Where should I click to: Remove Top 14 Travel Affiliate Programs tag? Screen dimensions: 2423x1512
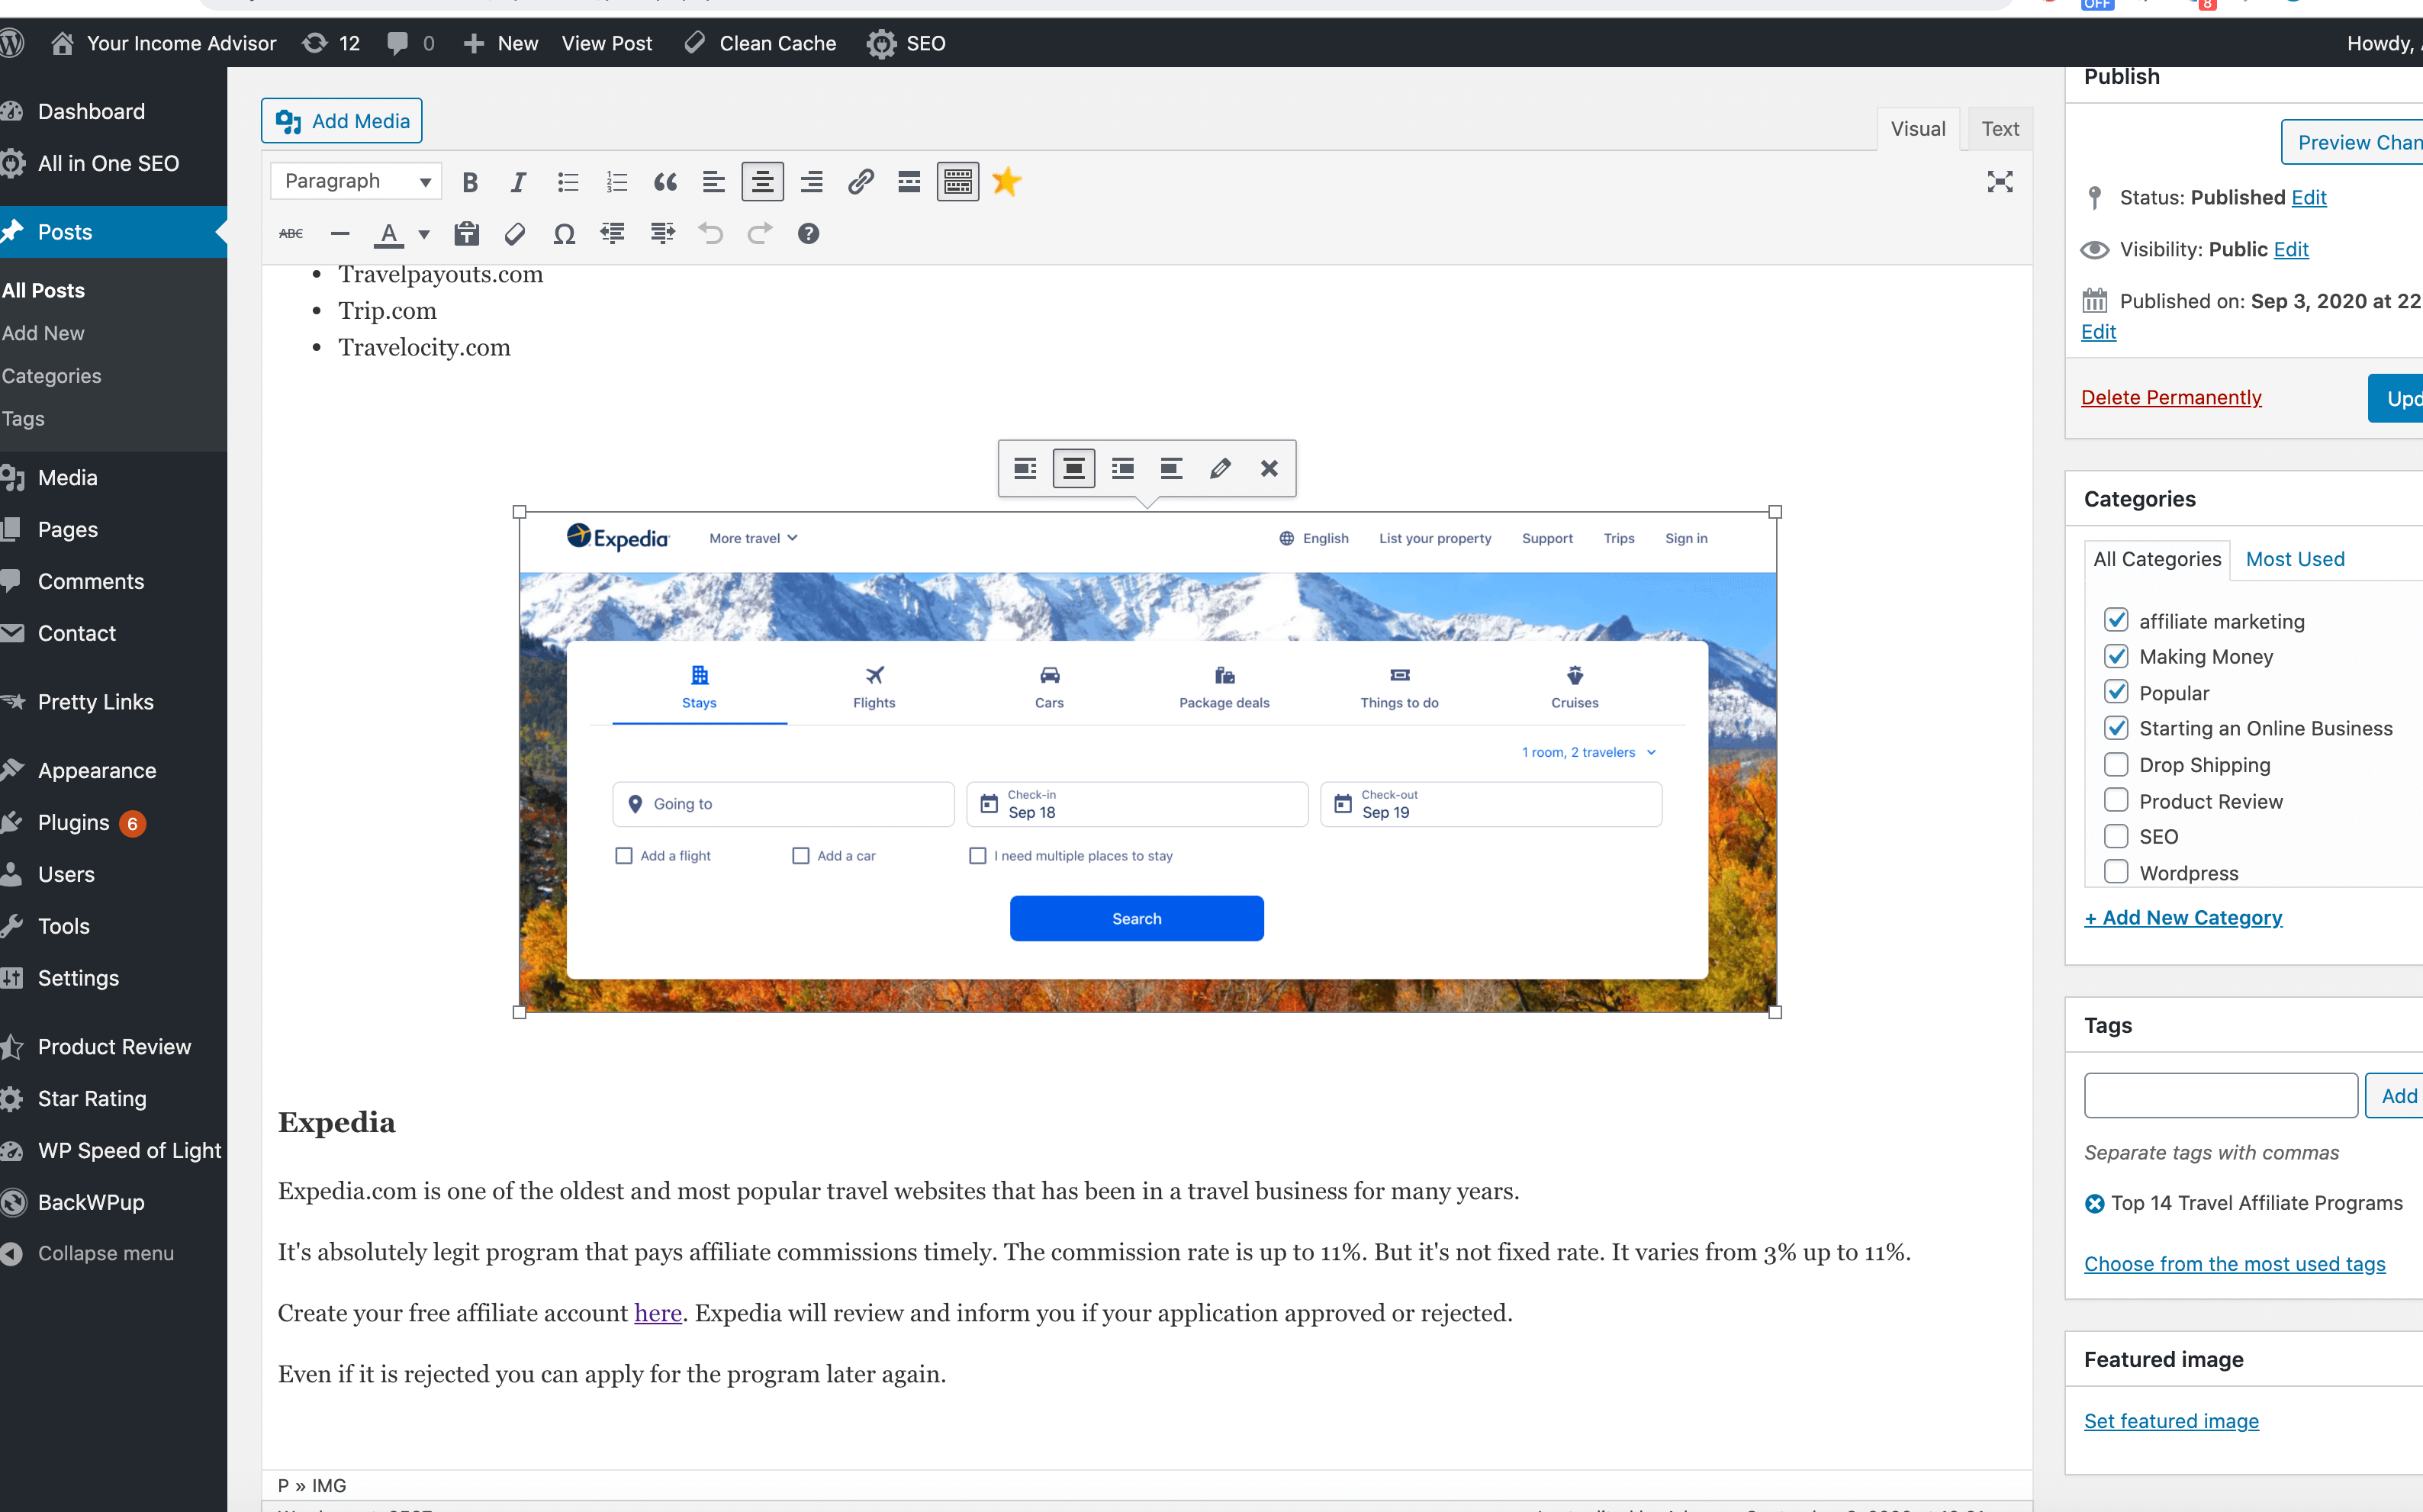point(2094,1203)
